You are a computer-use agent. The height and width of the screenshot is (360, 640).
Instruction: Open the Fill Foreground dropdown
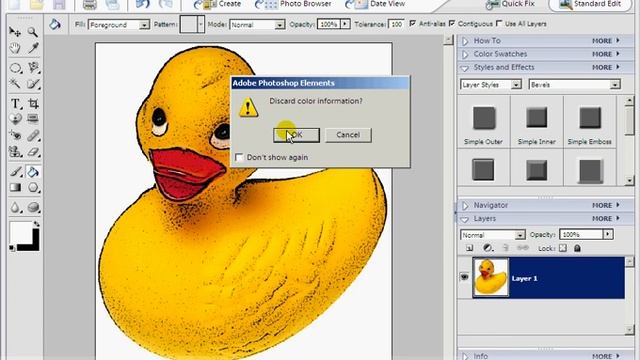(144, 25)
